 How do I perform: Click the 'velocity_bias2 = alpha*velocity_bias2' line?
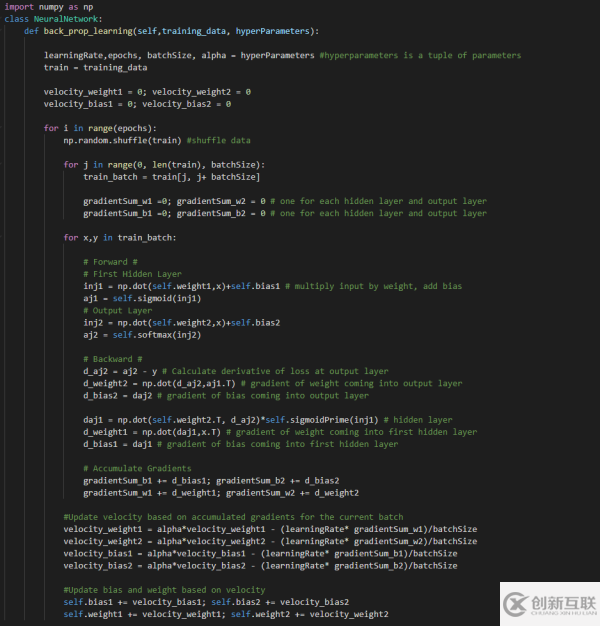[x=260, y=566]
